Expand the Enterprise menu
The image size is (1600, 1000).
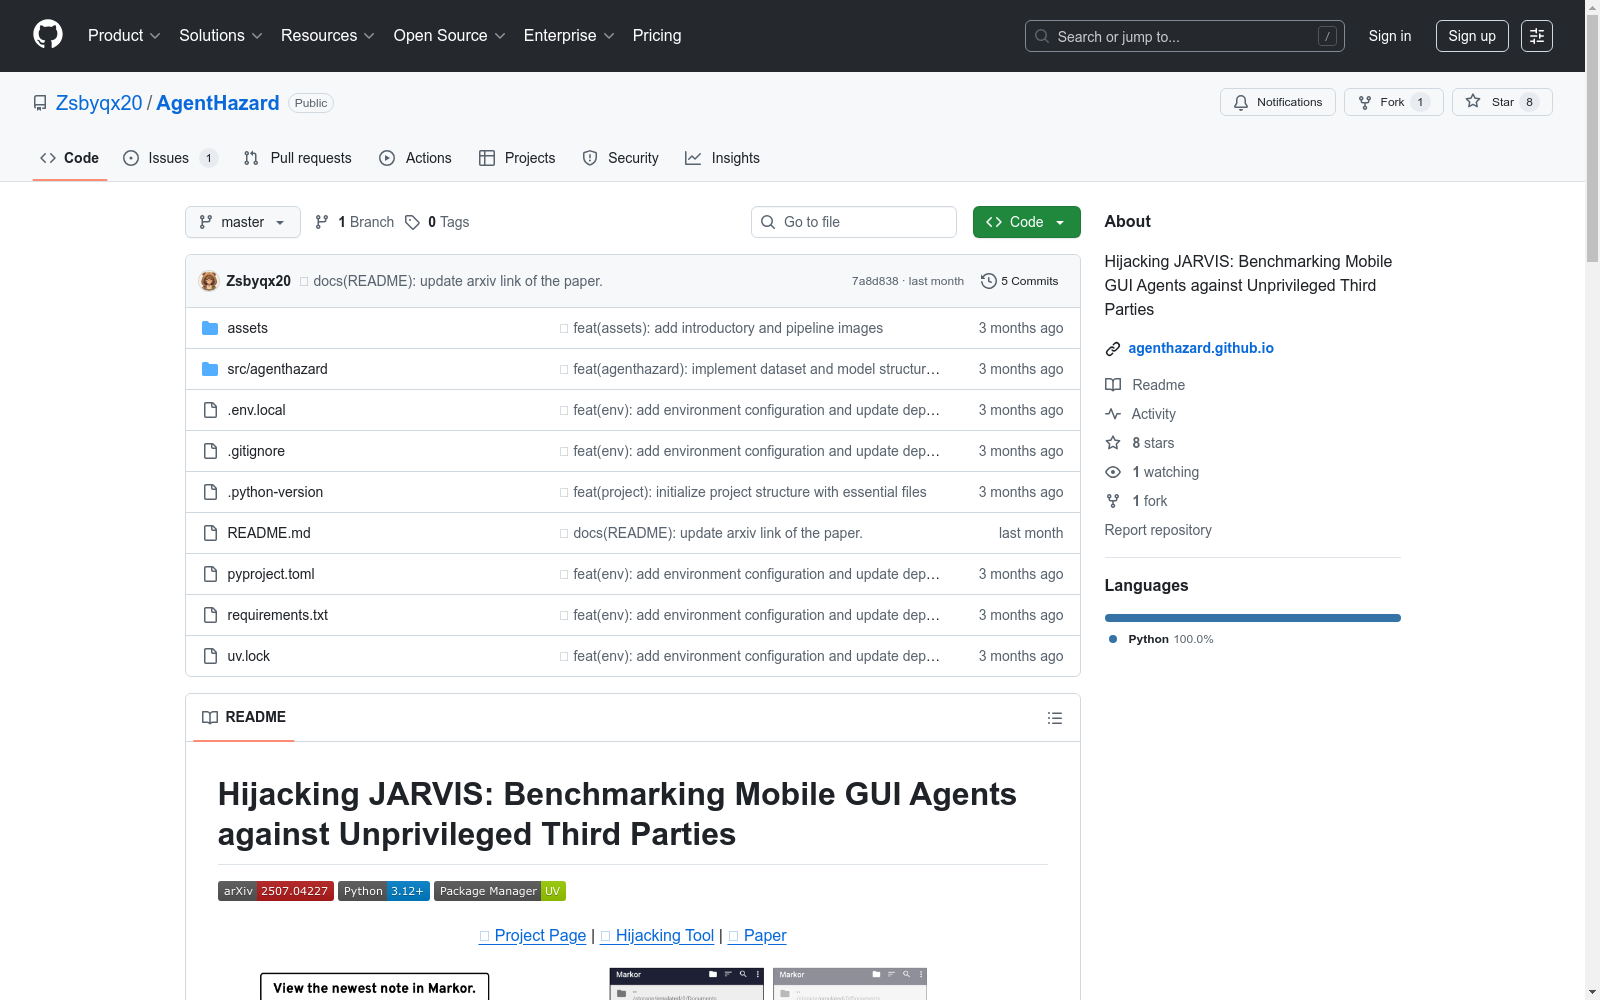569,35
